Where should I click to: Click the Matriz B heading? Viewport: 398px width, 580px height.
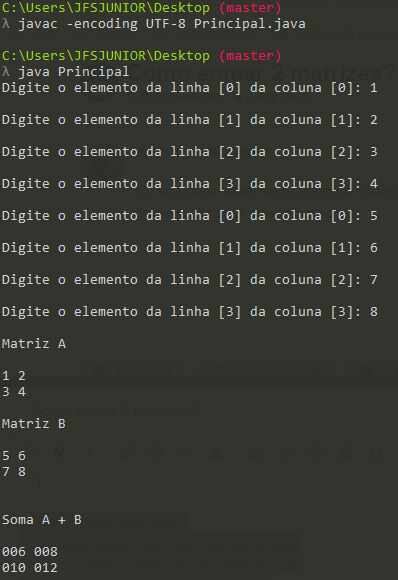pos(34,424)
